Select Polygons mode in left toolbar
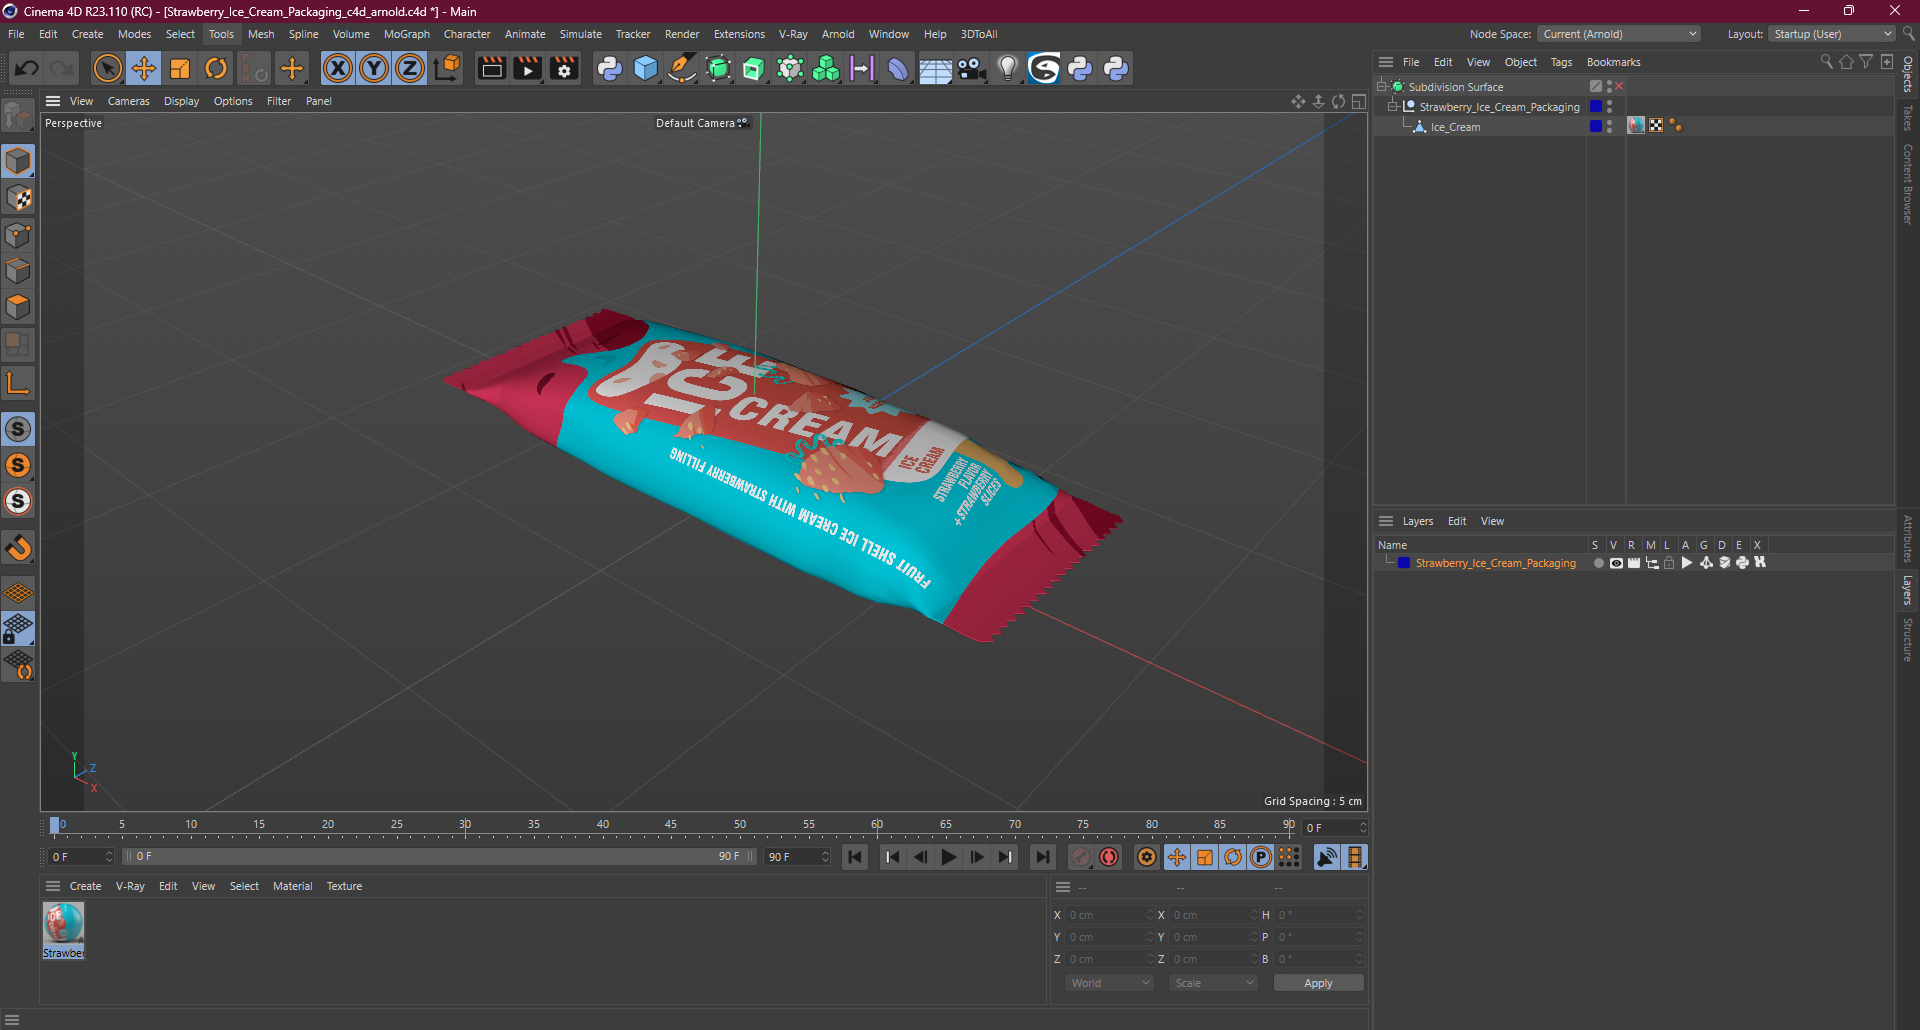Screen dimensions: 1920x1030 coord(18,307)
